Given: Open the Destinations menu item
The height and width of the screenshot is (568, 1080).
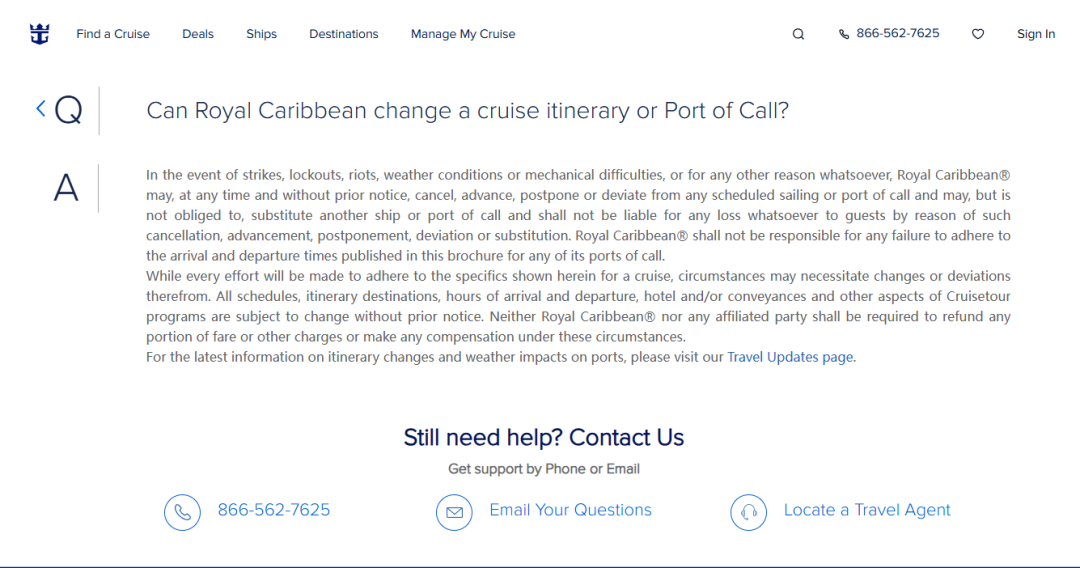Looking at the screenshot, I should [x=344, y=34].
